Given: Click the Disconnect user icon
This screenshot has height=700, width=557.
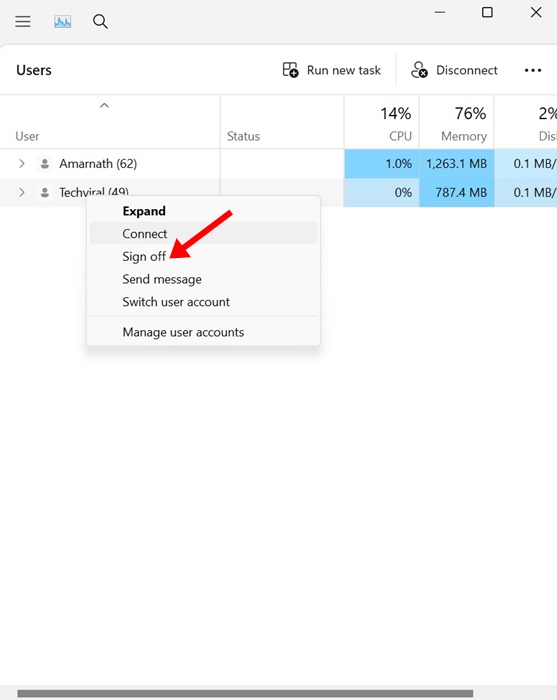Looking at the screenshot, I should [x=419, y=70].
